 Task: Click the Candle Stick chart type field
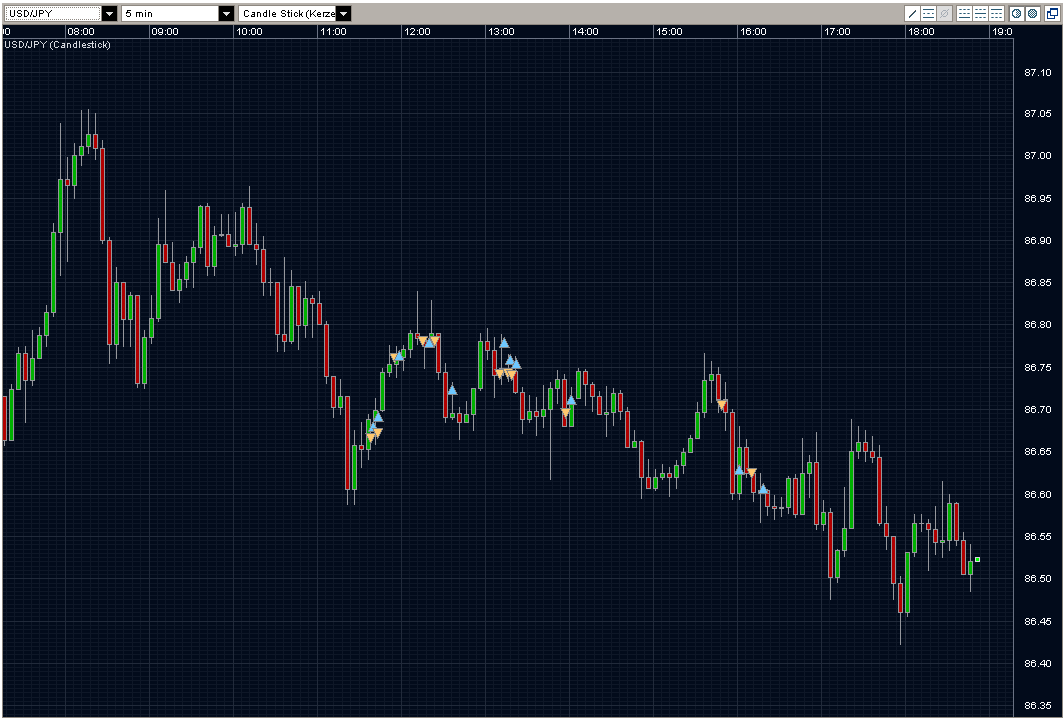(288, 14)
